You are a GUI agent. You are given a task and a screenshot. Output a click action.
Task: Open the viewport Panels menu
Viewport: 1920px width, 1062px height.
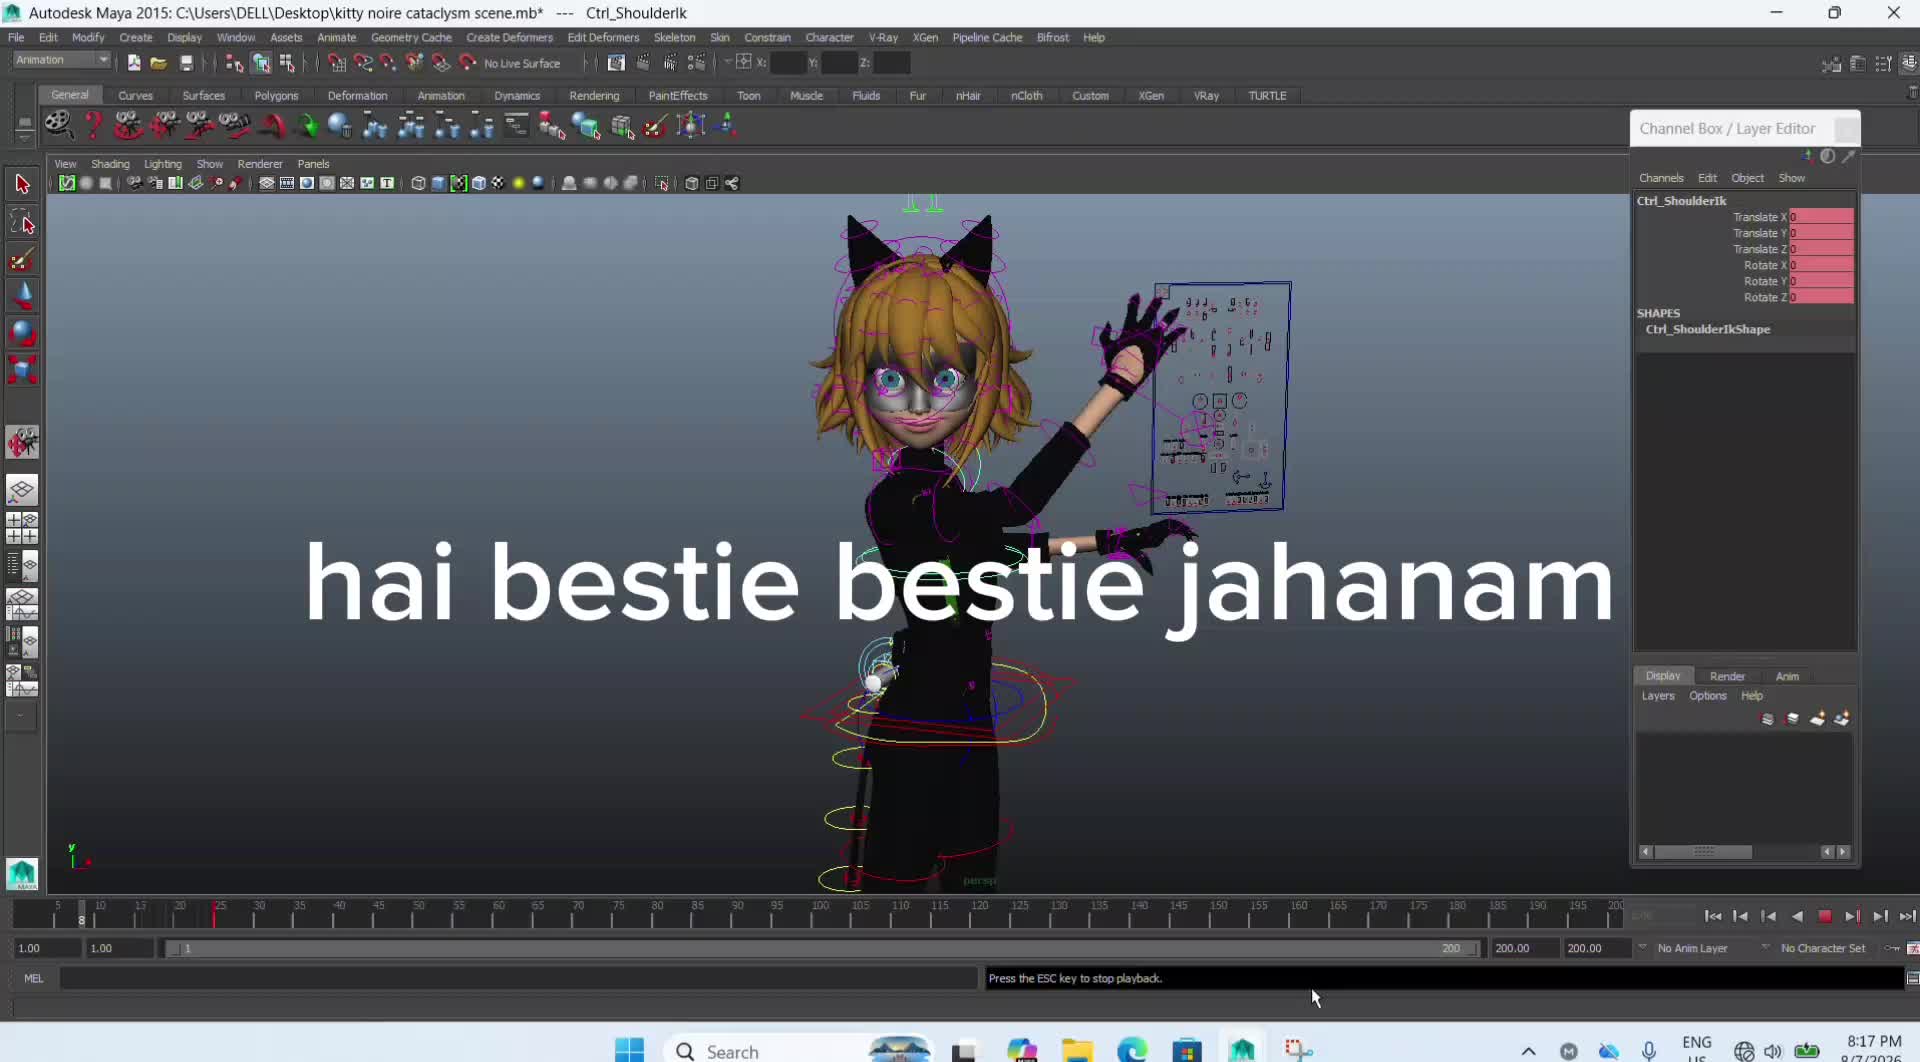pyautogui.click(x=313, y=164)
